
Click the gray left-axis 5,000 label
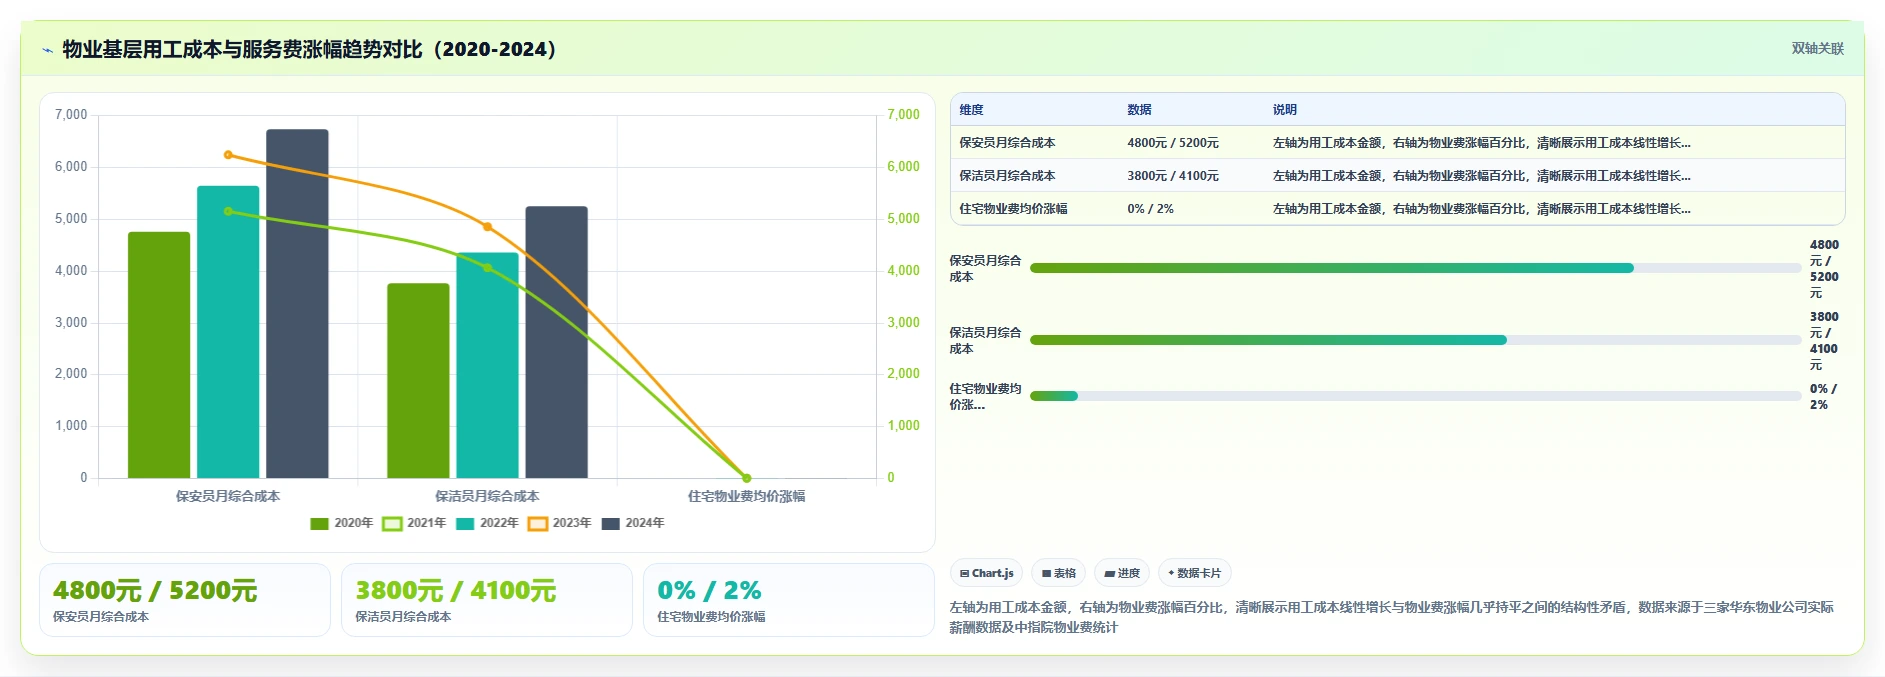[71, 218]
